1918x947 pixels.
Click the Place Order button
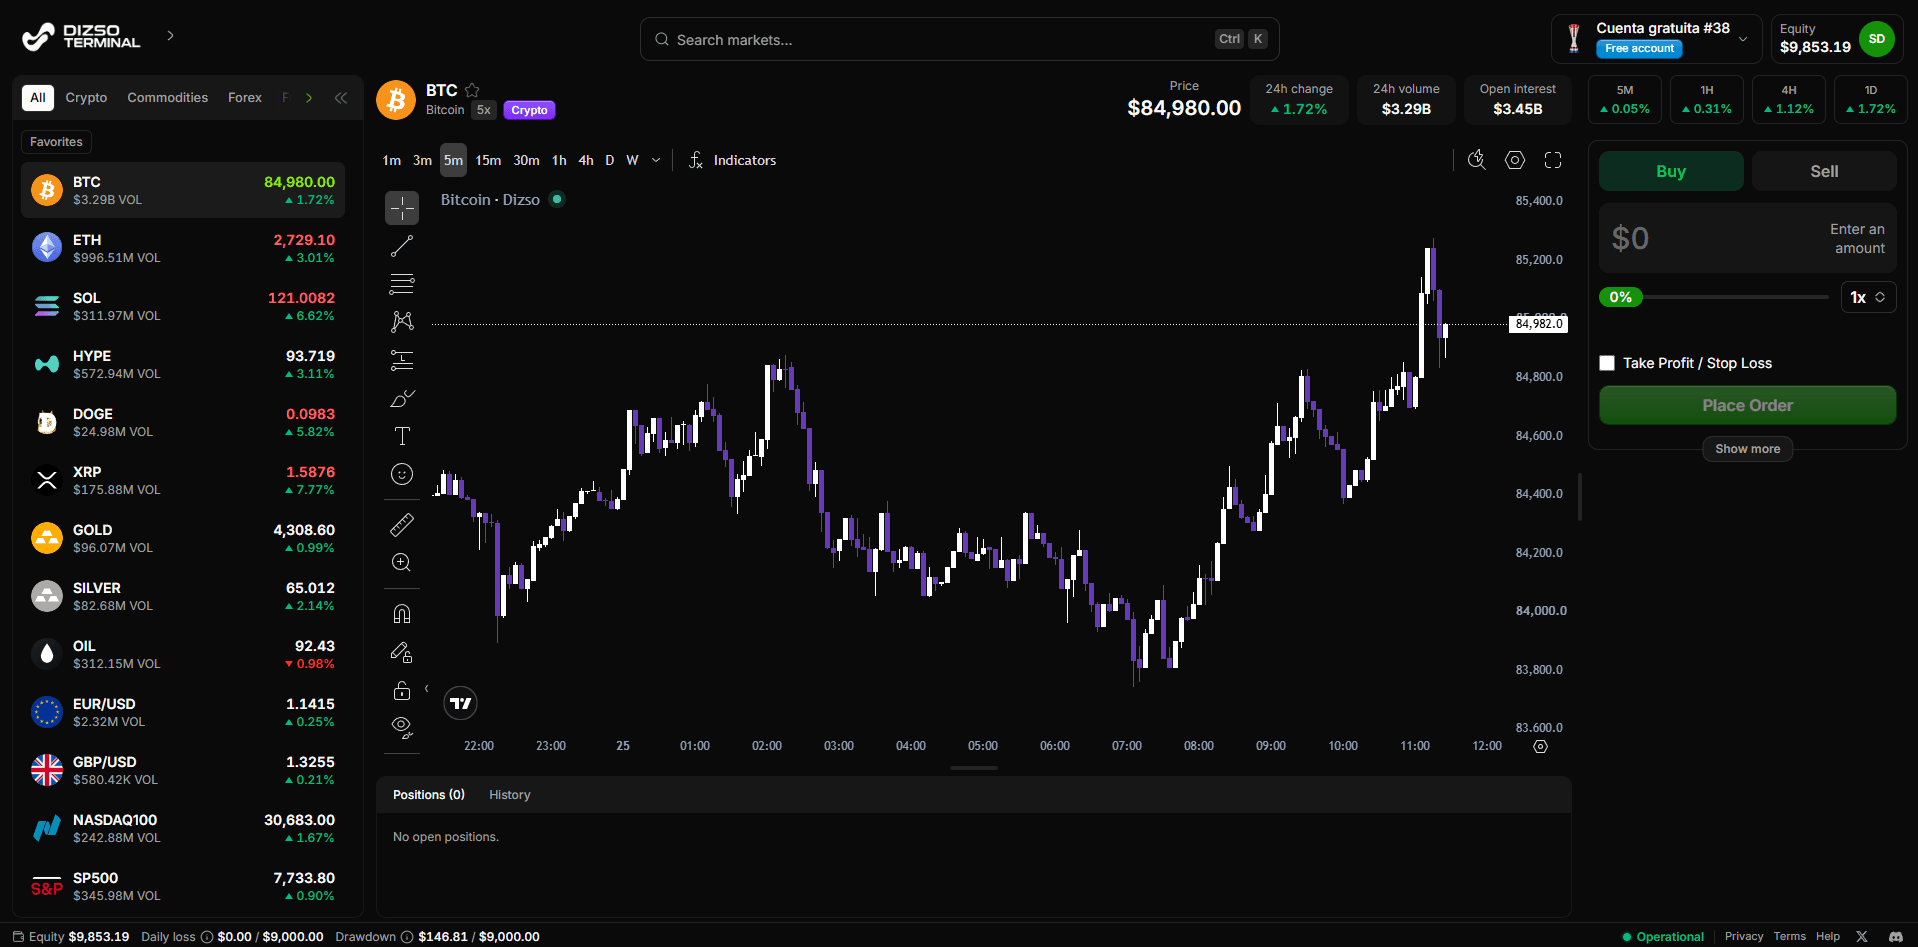(x=1747, y=405)
